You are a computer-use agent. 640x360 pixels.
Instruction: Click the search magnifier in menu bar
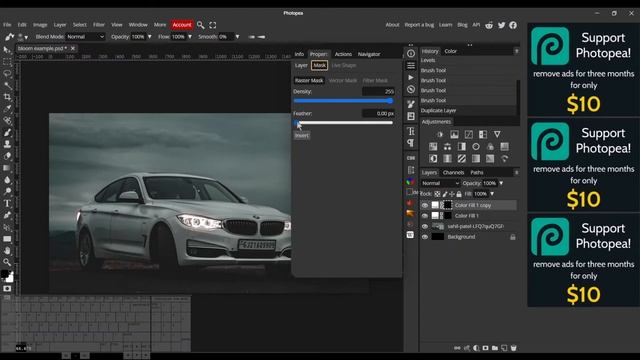click(200, 25)
